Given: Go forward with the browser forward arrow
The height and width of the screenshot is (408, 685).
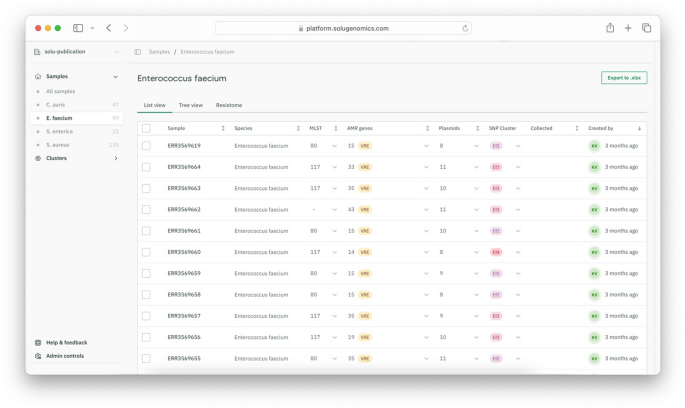Looking at the screenshot, I should 126,28.
